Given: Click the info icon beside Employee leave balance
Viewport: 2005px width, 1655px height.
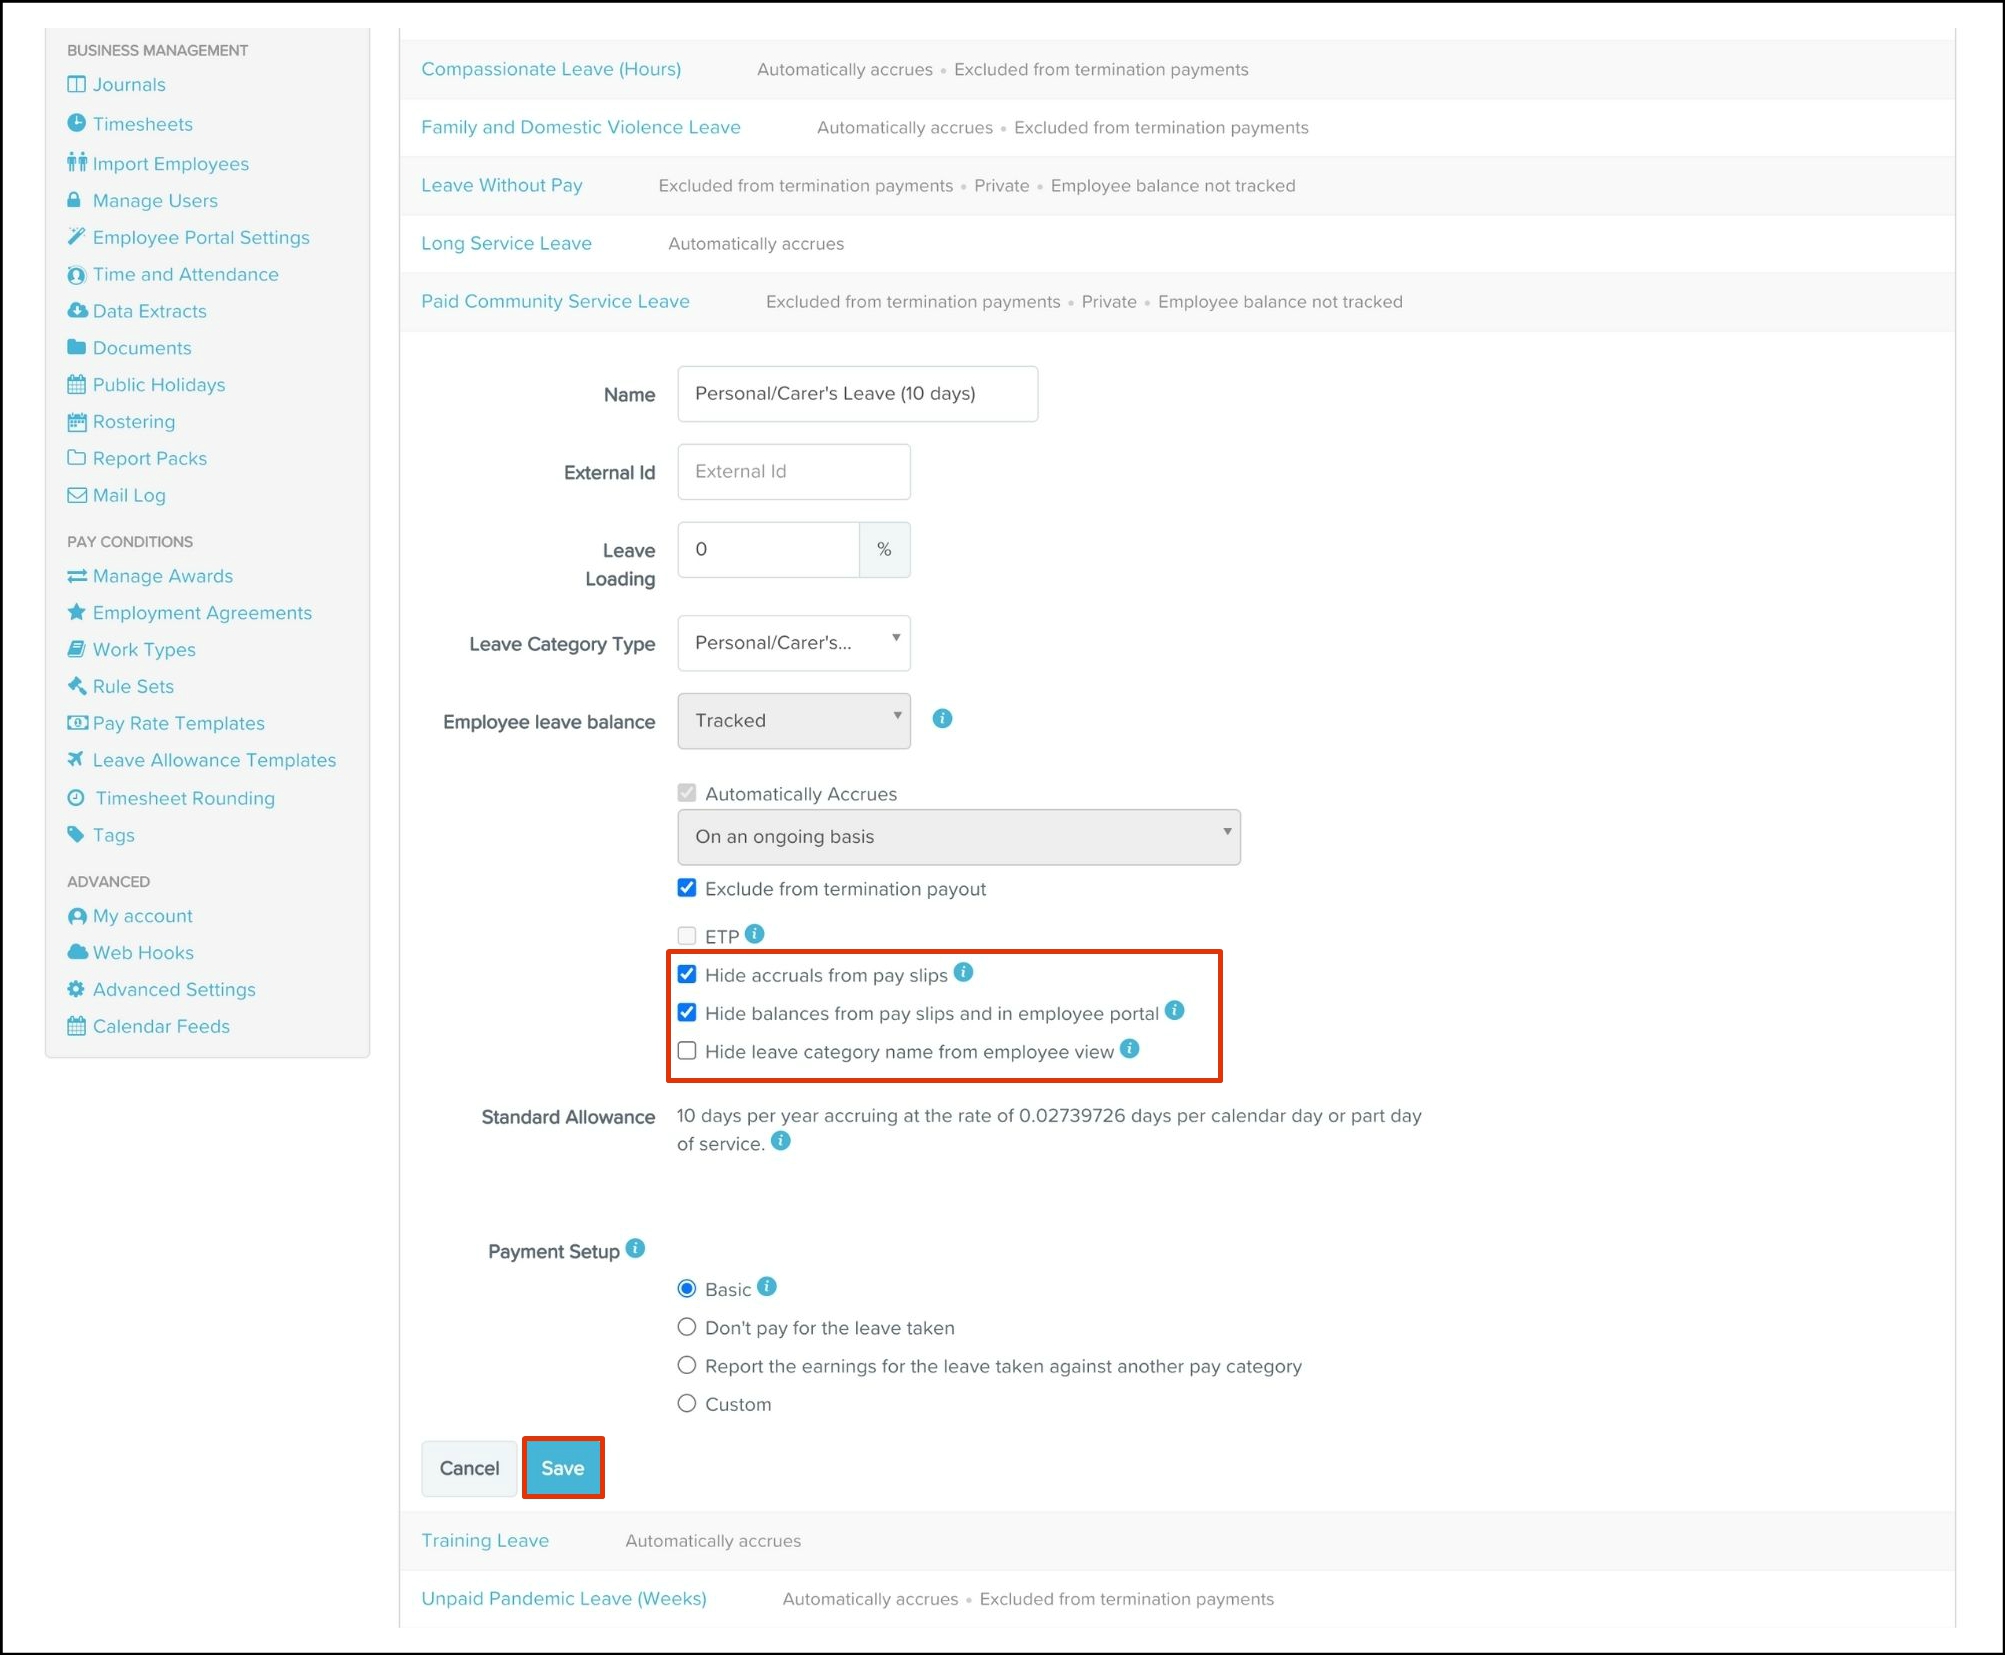Looking at the screenshot, I should (942, 719).
